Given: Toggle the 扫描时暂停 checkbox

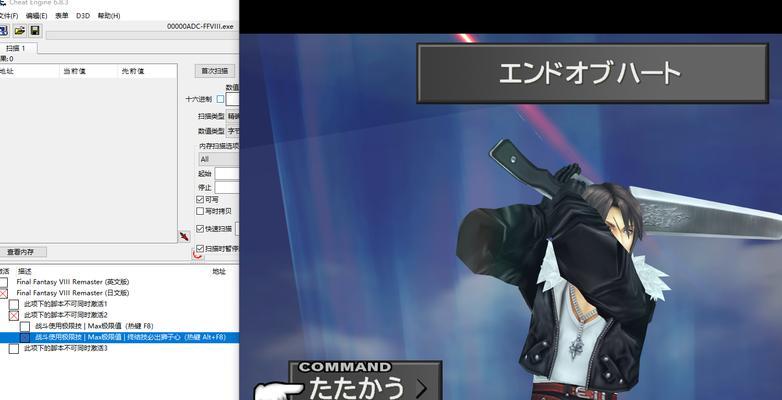Looking at the screenshot, I should (x=200, y=248).
